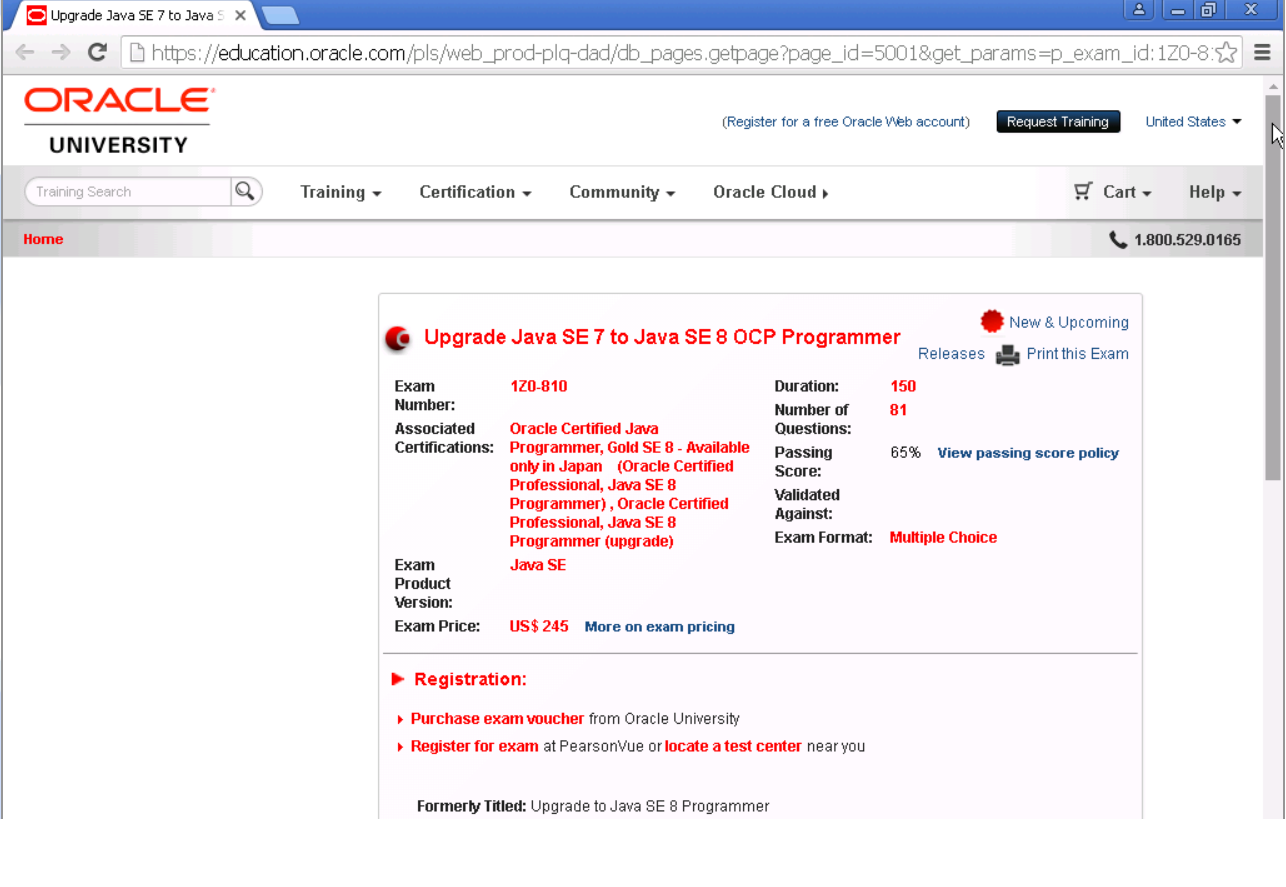The image size is (1286, 887).
Task: Open the Community dropdown menu
Action: point(622,192)
